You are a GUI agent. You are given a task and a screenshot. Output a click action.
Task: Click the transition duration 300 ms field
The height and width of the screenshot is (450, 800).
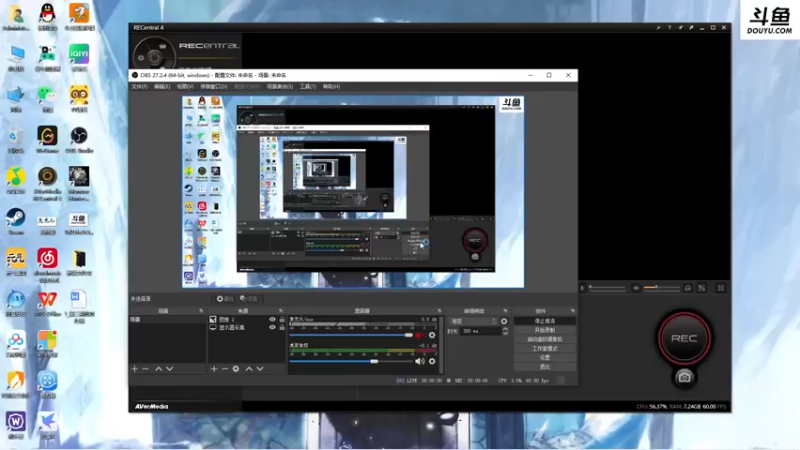pyautogui.click(x=480, y=331)
